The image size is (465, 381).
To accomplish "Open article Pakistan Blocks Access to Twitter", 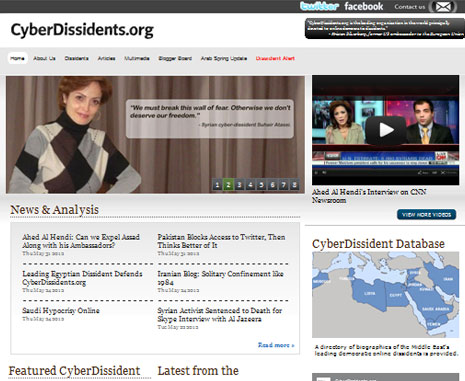I will tap(221, 241).
